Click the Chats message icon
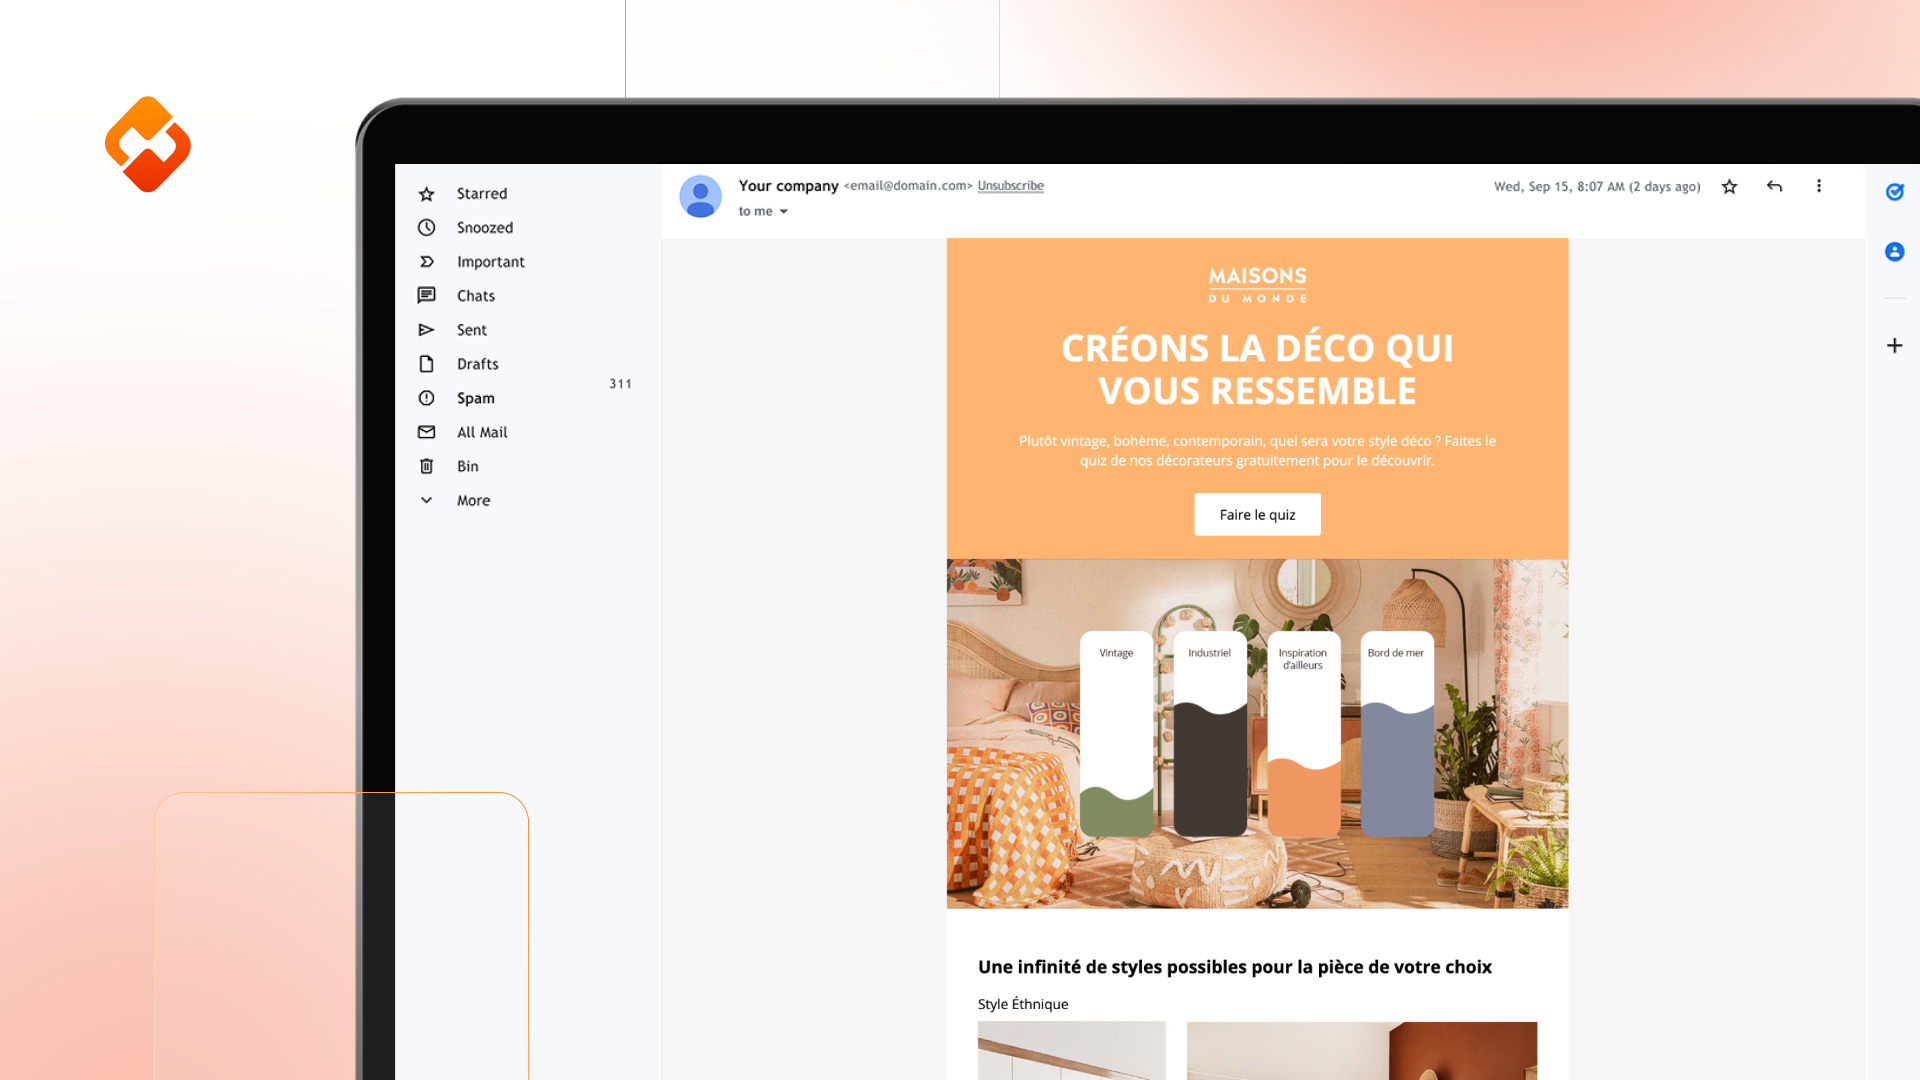The width and height of the screenshot is (1920, 1080). click(x=426, y=295)
